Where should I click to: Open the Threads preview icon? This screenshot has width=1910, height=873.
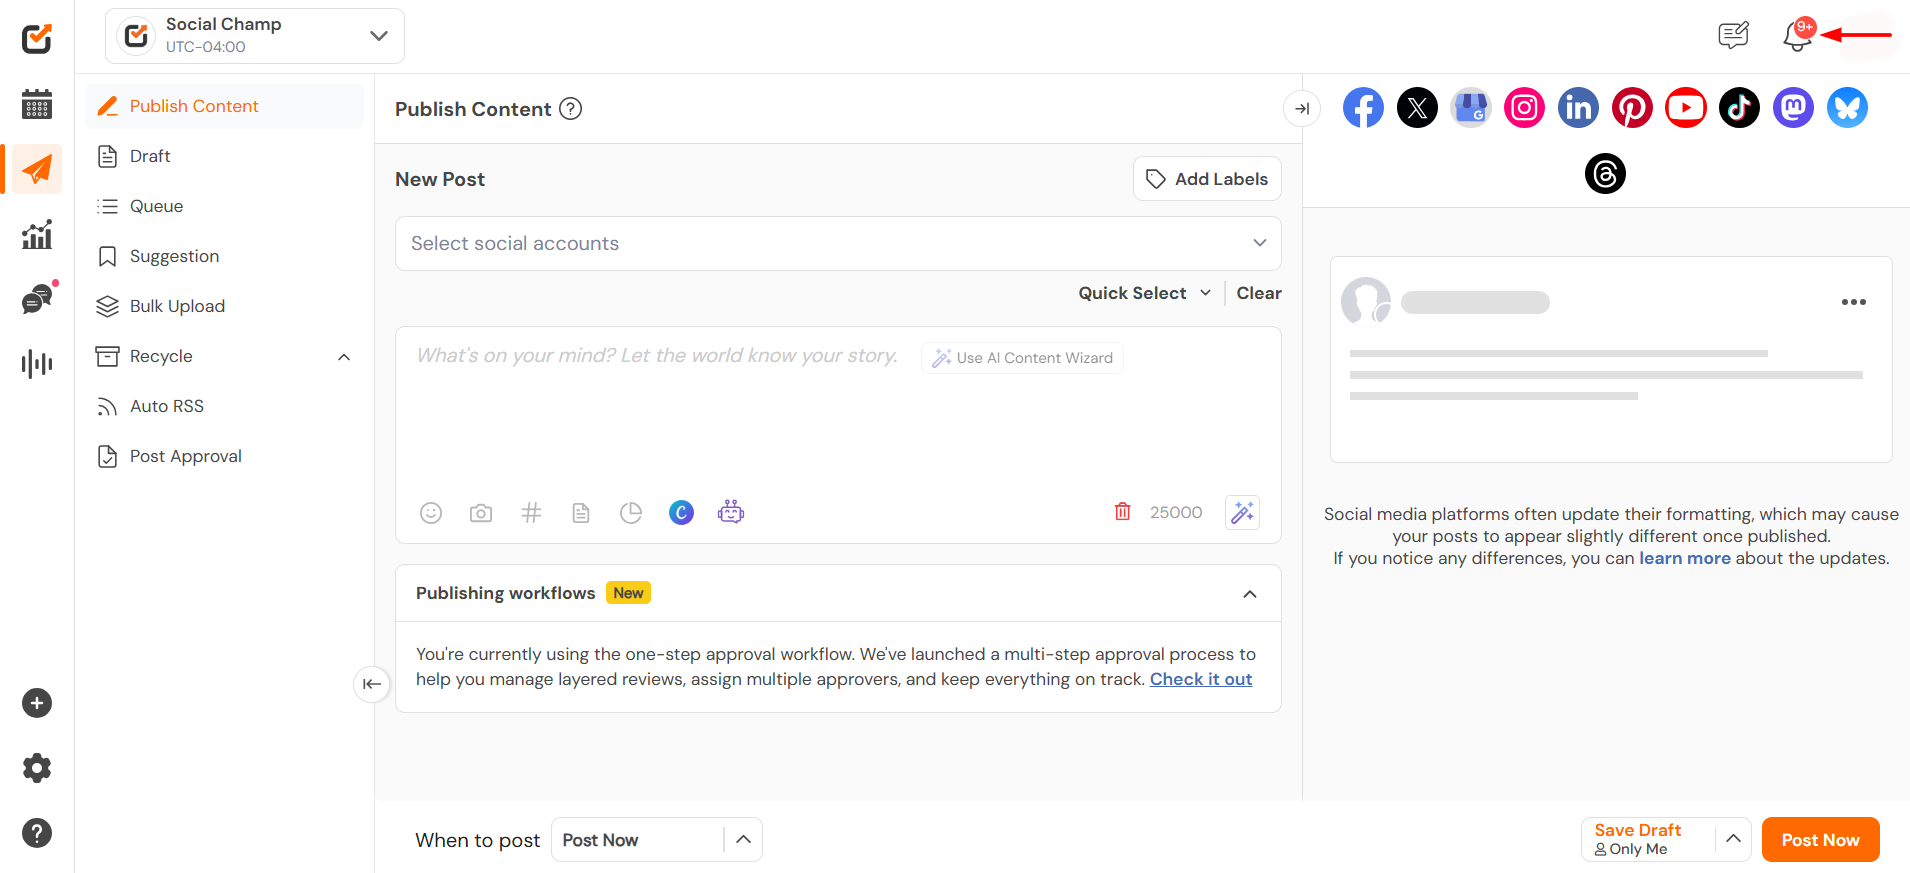tap(1605, 174)
